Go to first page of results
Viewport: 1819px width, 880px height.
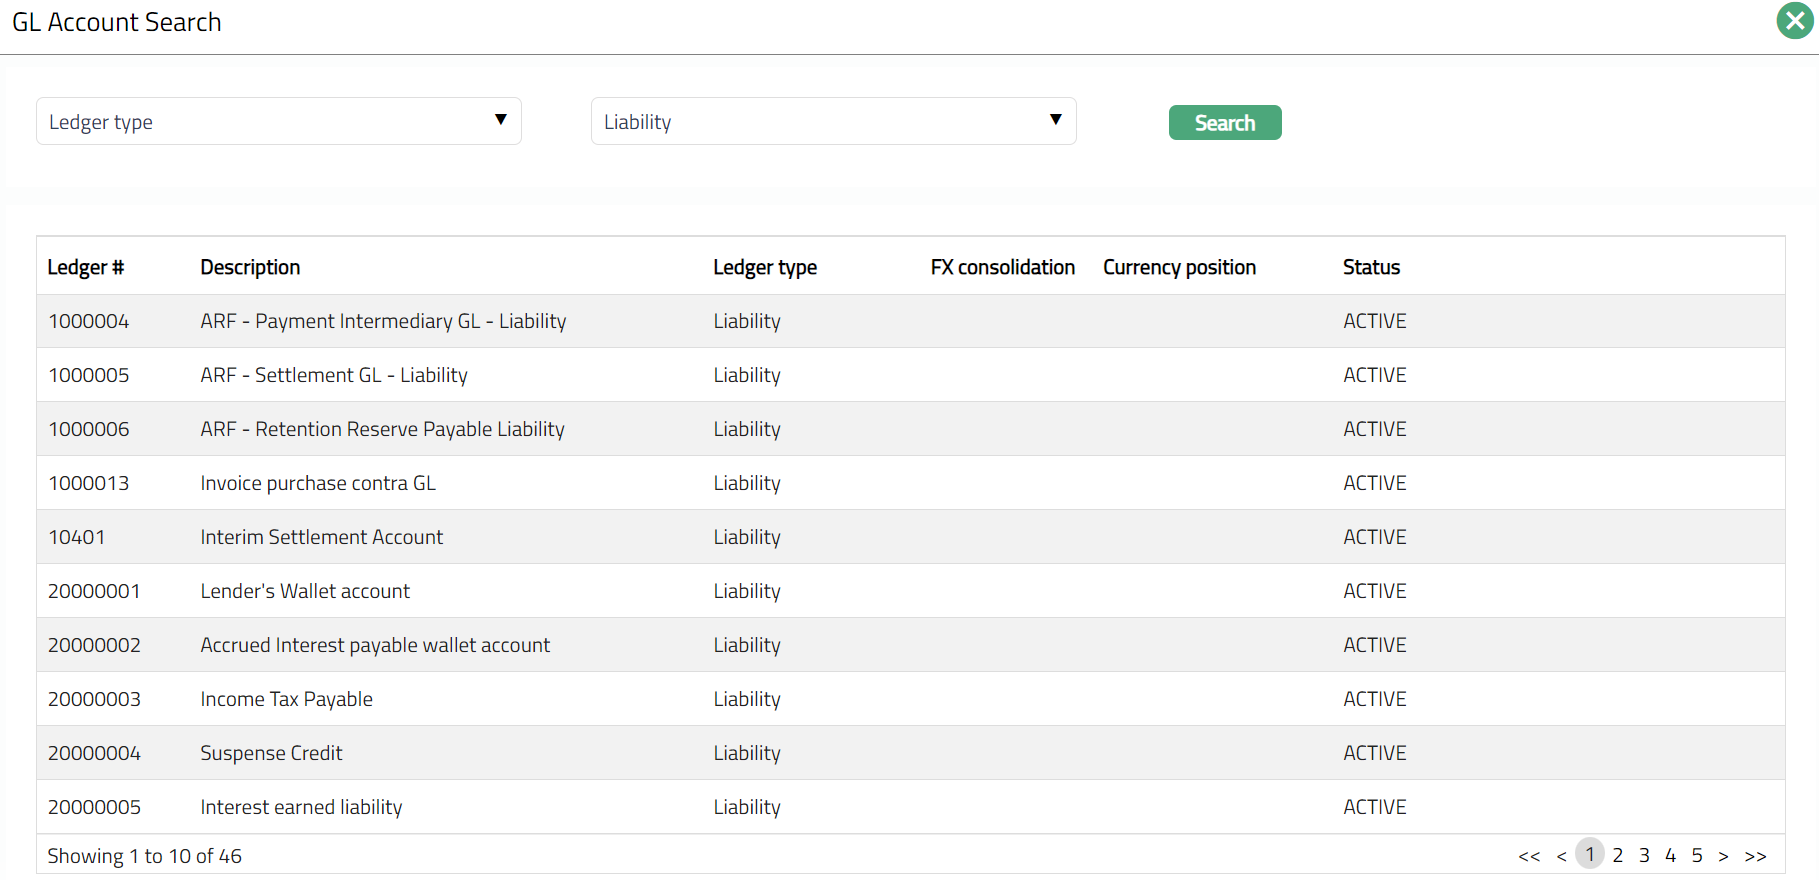click(x=1528, y=856)
